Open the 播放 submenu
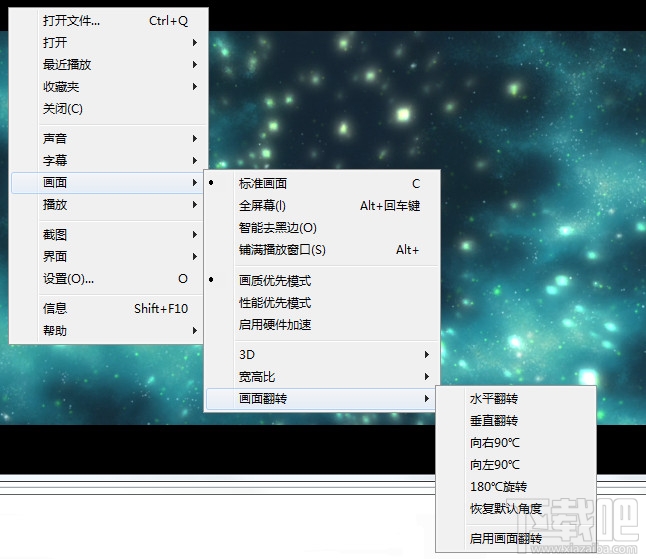The height and width of the screenshot is (559, 646). click(108, 205)
